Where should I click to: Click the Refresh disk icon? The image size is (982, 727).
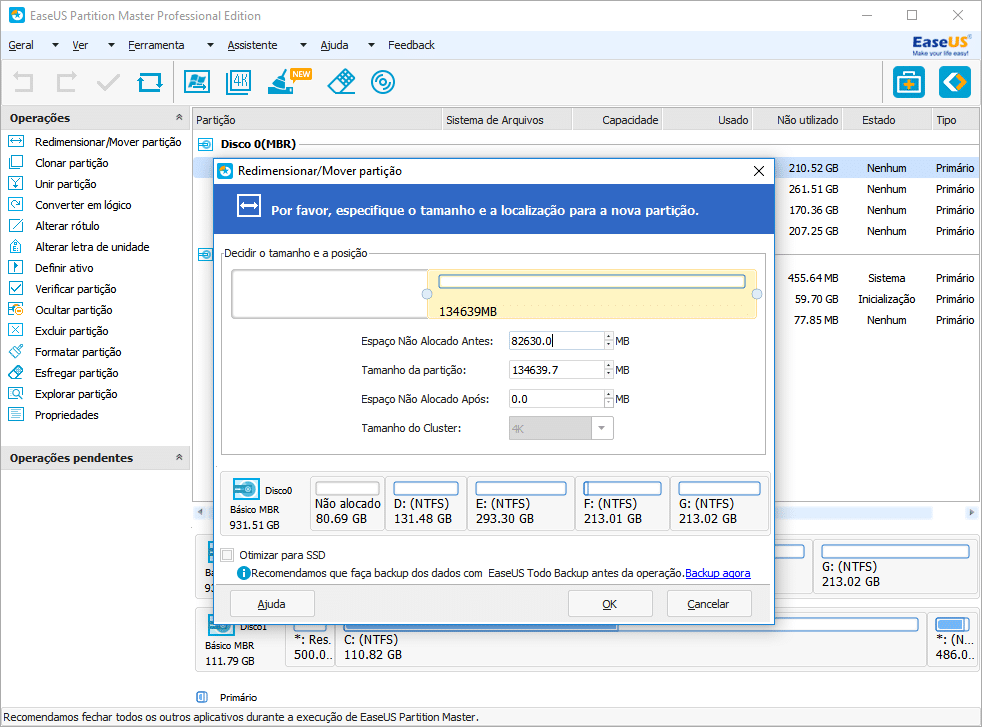point(150,82)
